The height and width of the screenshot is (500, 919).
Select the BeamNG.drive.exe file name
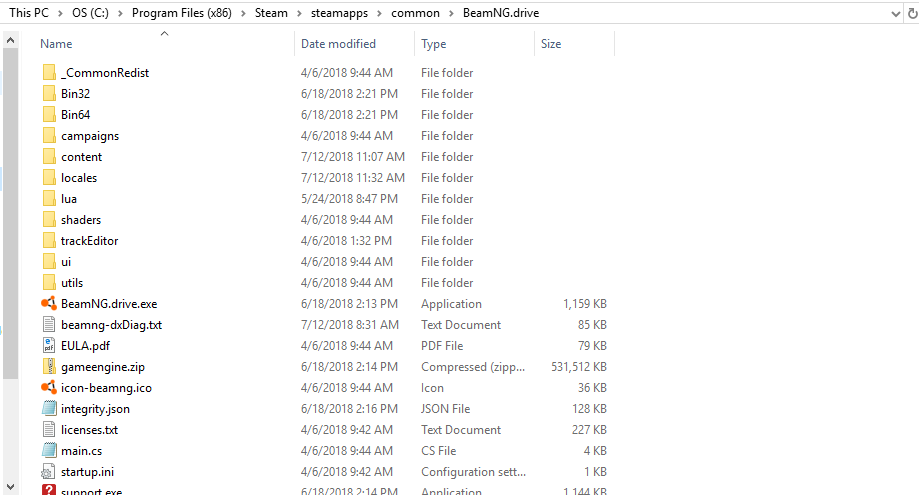109,304
